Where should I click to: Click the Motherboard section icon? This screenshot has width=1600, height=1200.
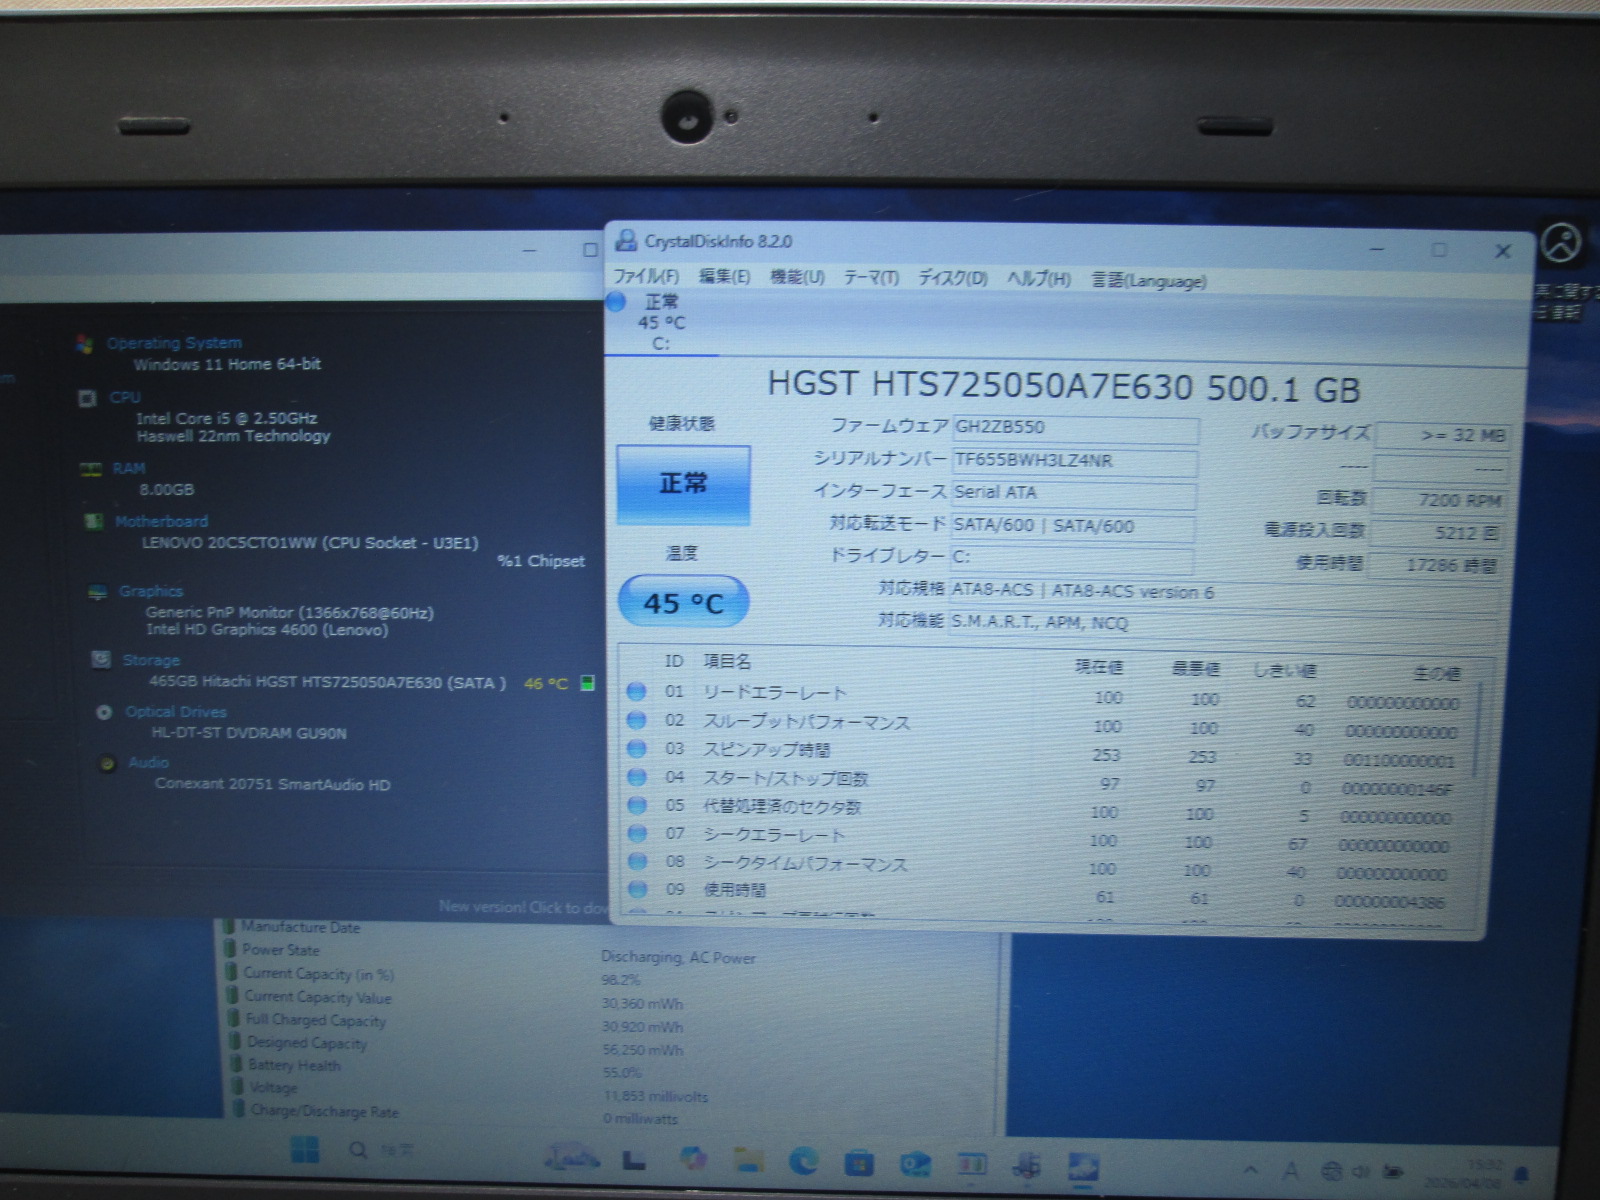[94, 521]
